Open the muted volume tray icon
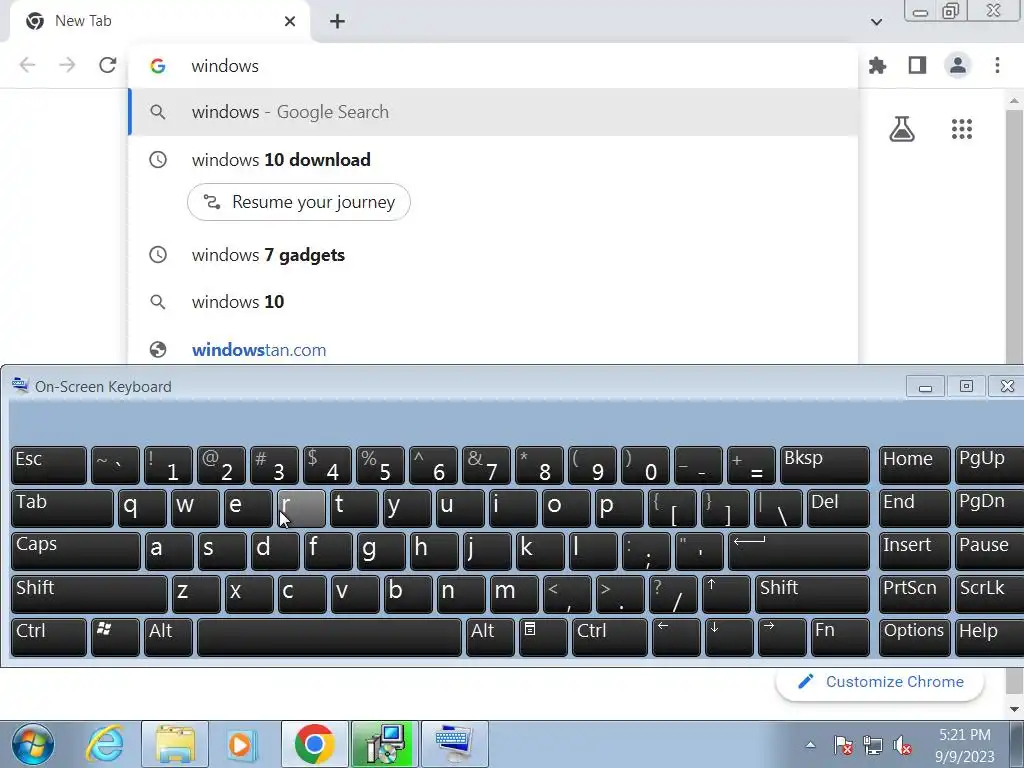 pyautogui.click(x=903, y=745)
